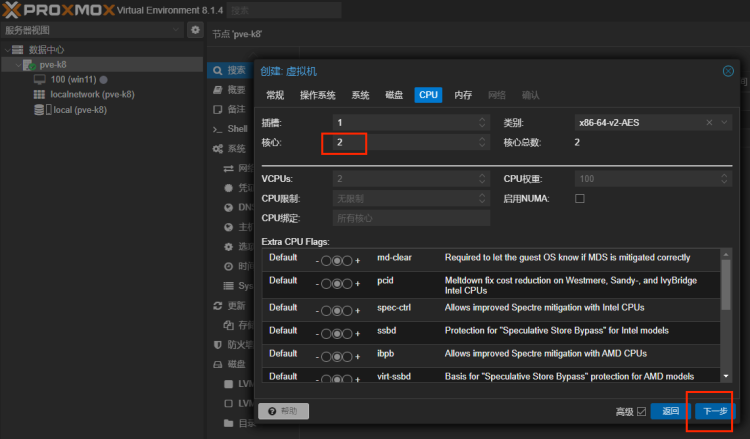Toggle the Advanced checkbox
Screen dimensions: 750x439
click(x=641, y=411)
